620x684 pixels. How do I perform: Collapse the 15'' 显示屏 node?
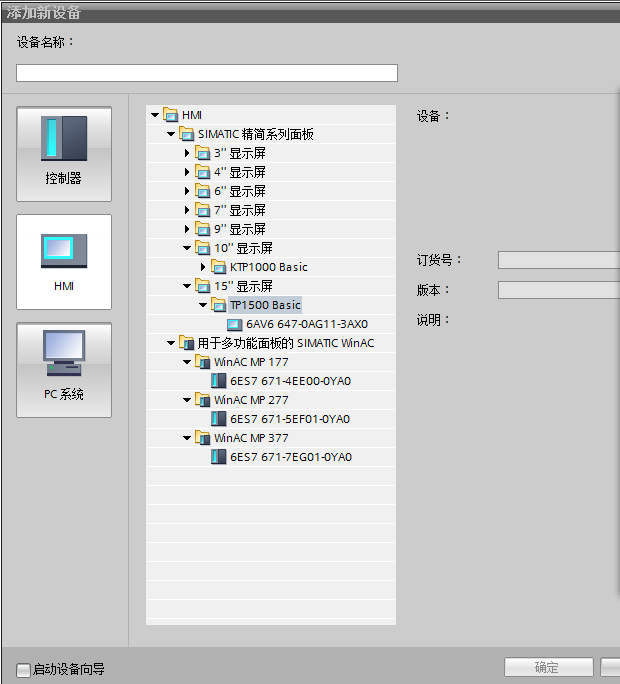pos(187,286)
